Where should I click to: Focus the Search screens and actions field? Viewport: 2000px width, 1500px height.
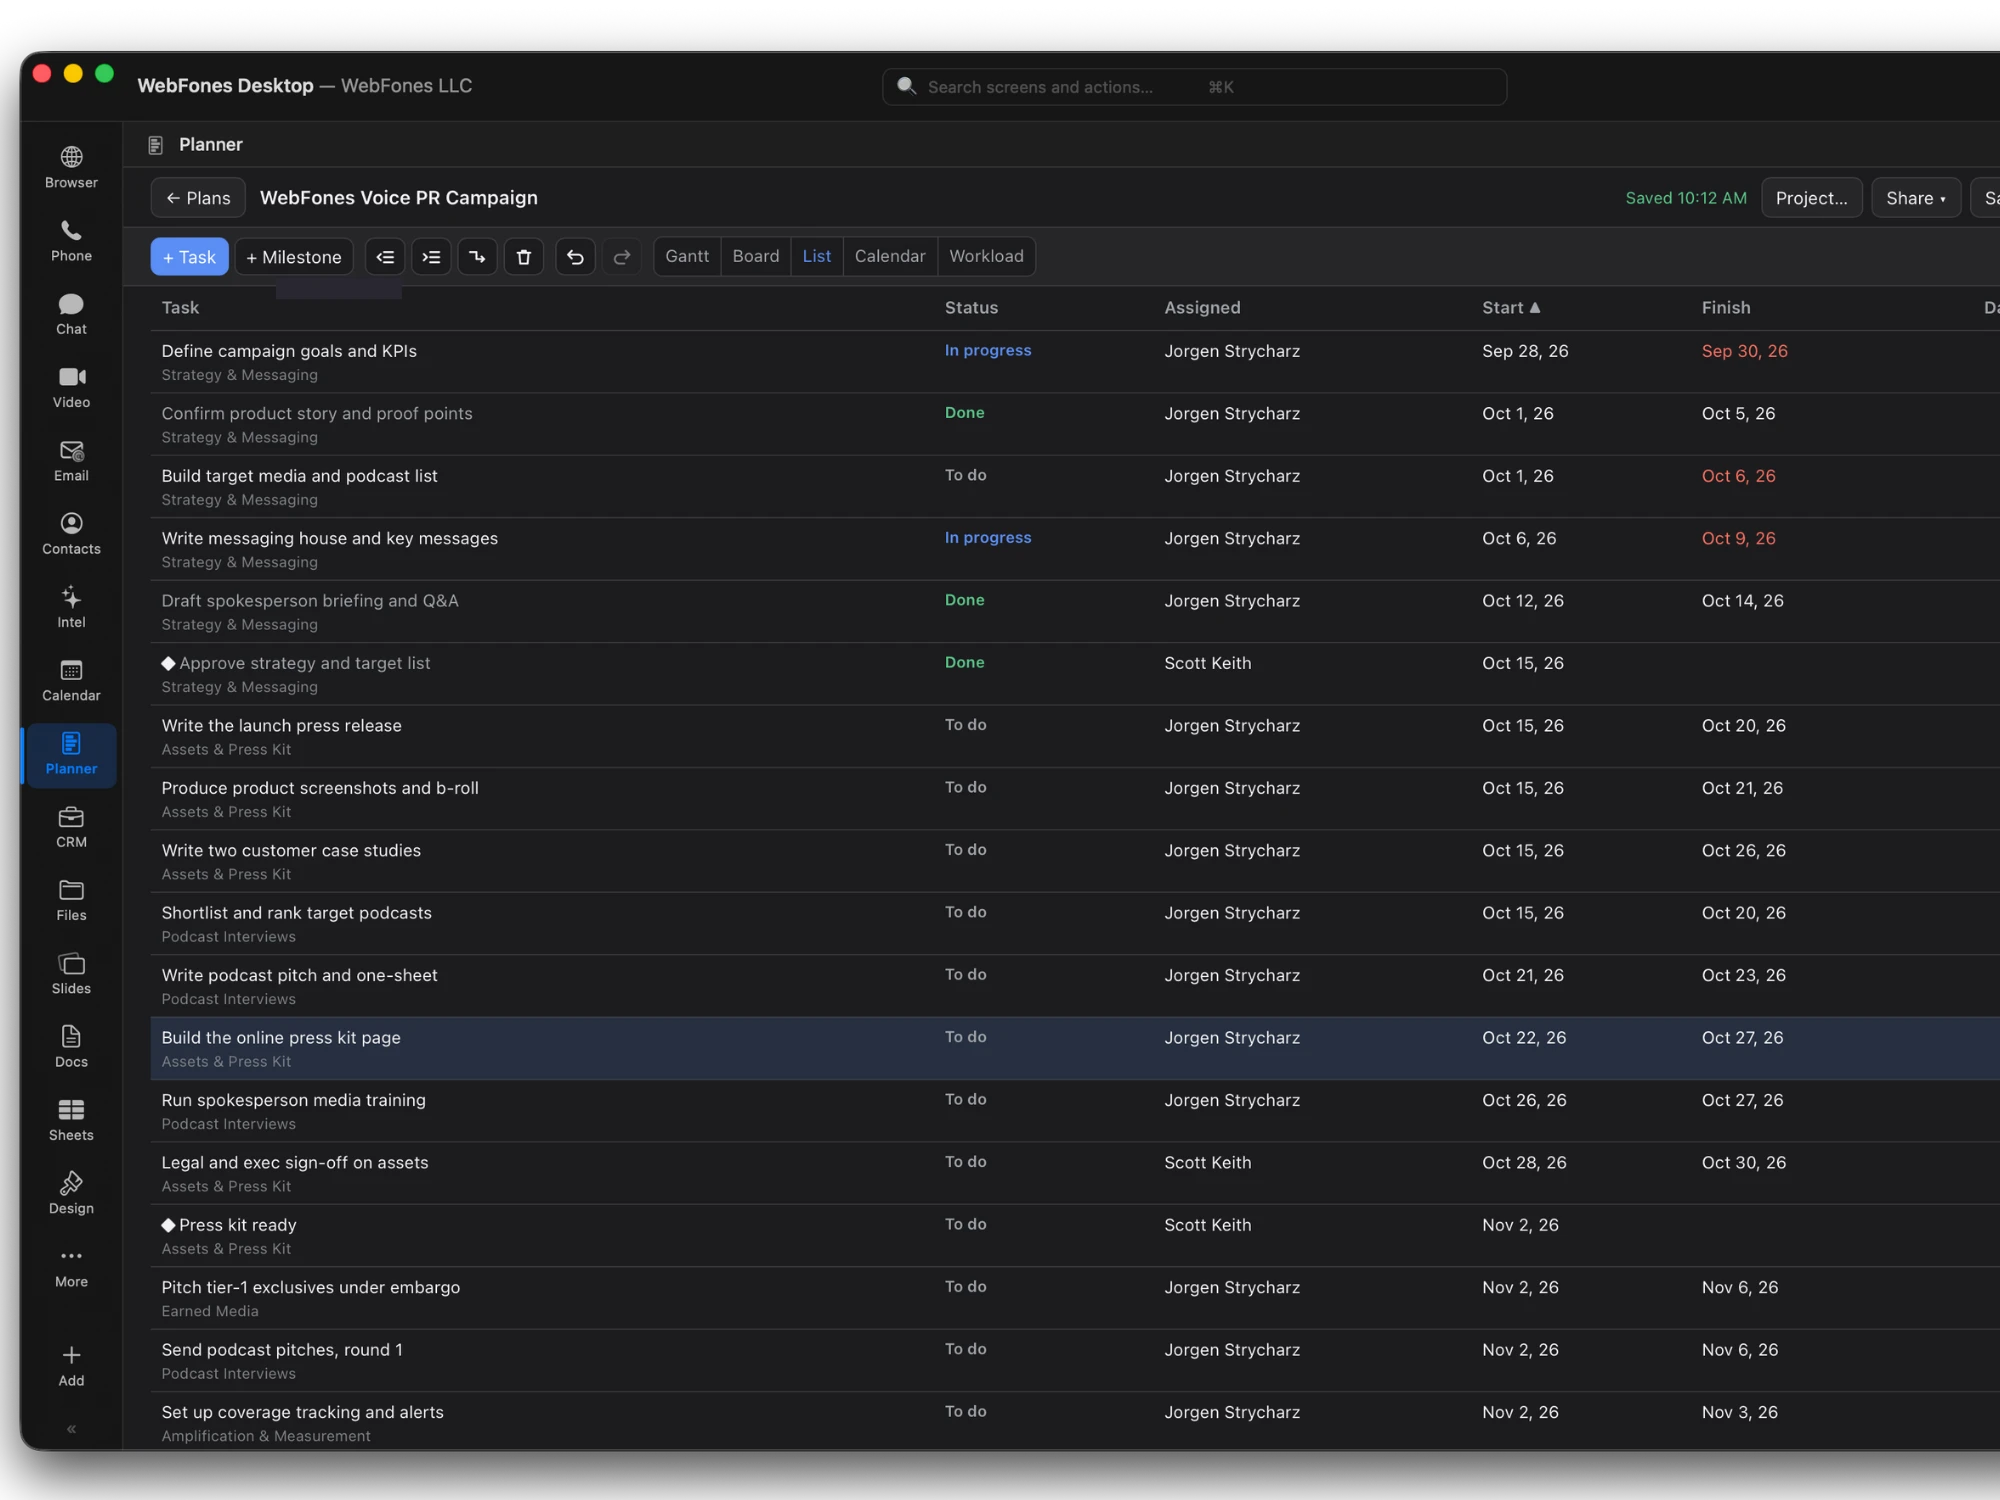(1194, 87)
